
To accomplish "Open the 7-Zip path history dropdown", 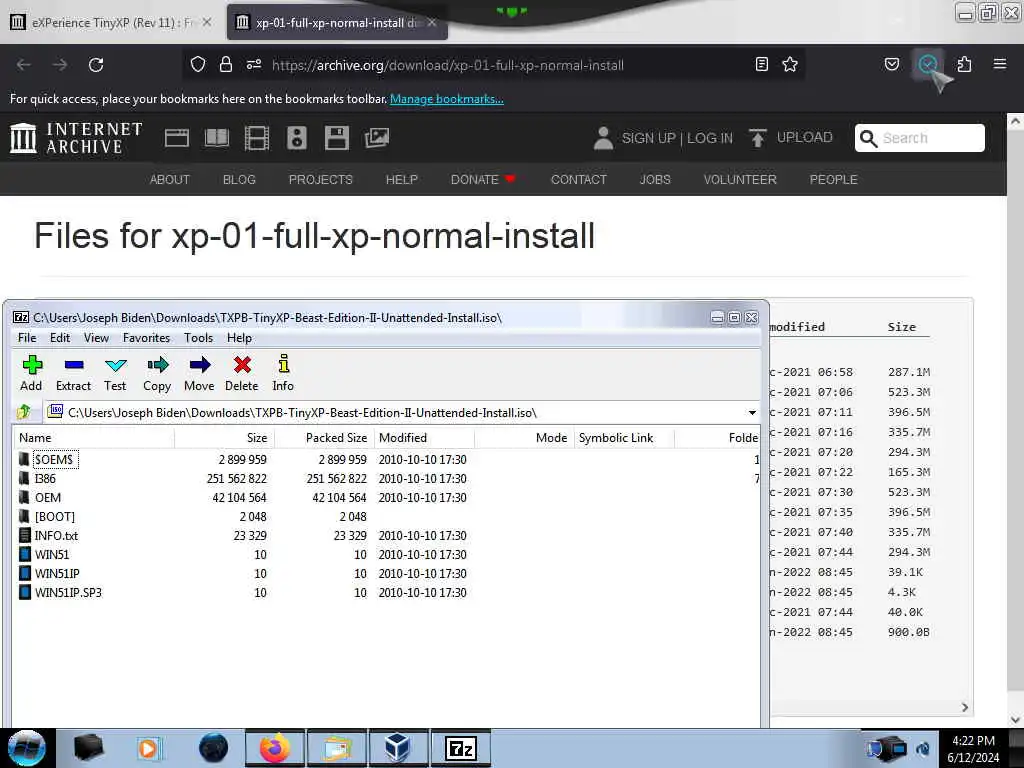I will (752, 413).
